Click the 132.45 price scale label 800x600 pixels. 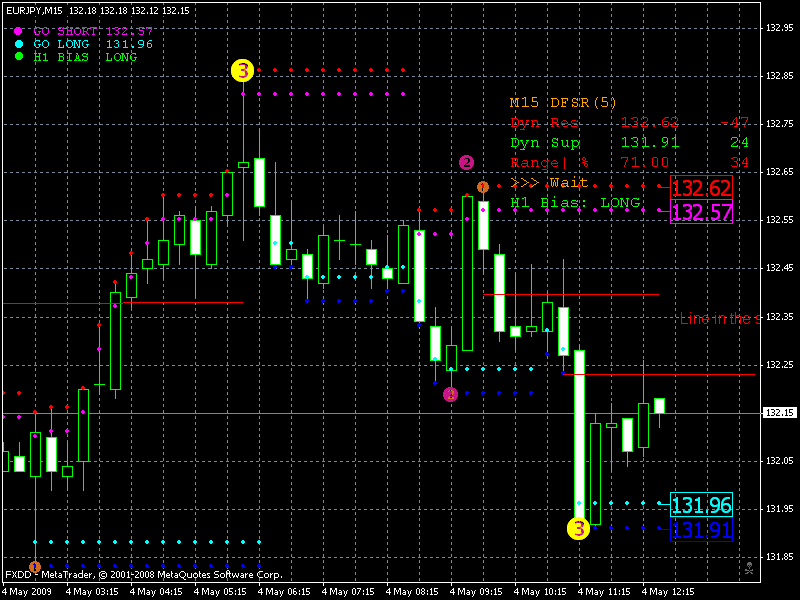[780, 267]
